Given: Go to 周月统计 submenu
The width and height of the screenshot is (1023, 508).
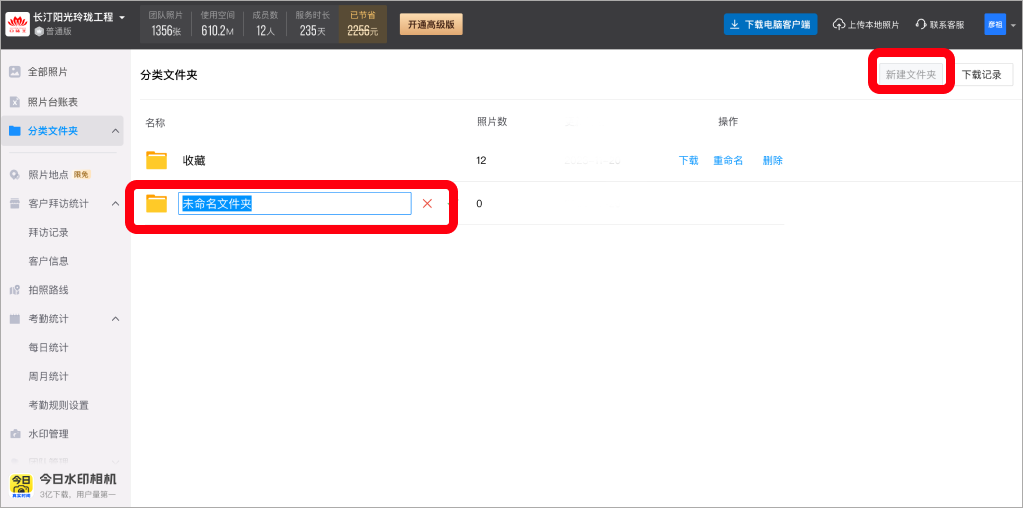Looking at the screenshot, I should pyautogui.click(x=48, y=376).
